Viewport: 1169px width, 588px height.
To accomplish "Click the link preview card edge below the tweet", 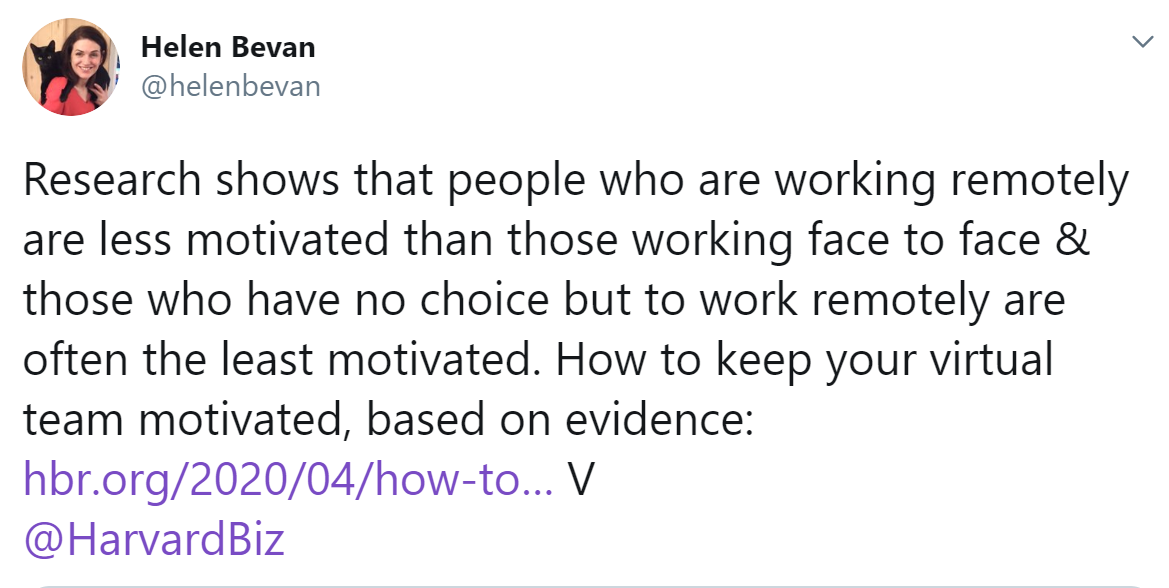I will pos(584,586).
